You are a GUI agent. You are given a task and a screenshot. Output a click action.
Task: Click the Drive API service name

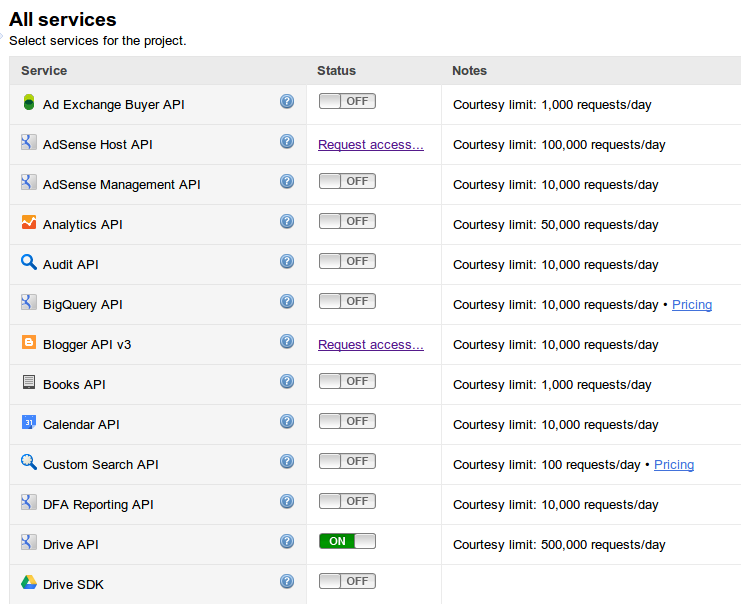point(71,544)
